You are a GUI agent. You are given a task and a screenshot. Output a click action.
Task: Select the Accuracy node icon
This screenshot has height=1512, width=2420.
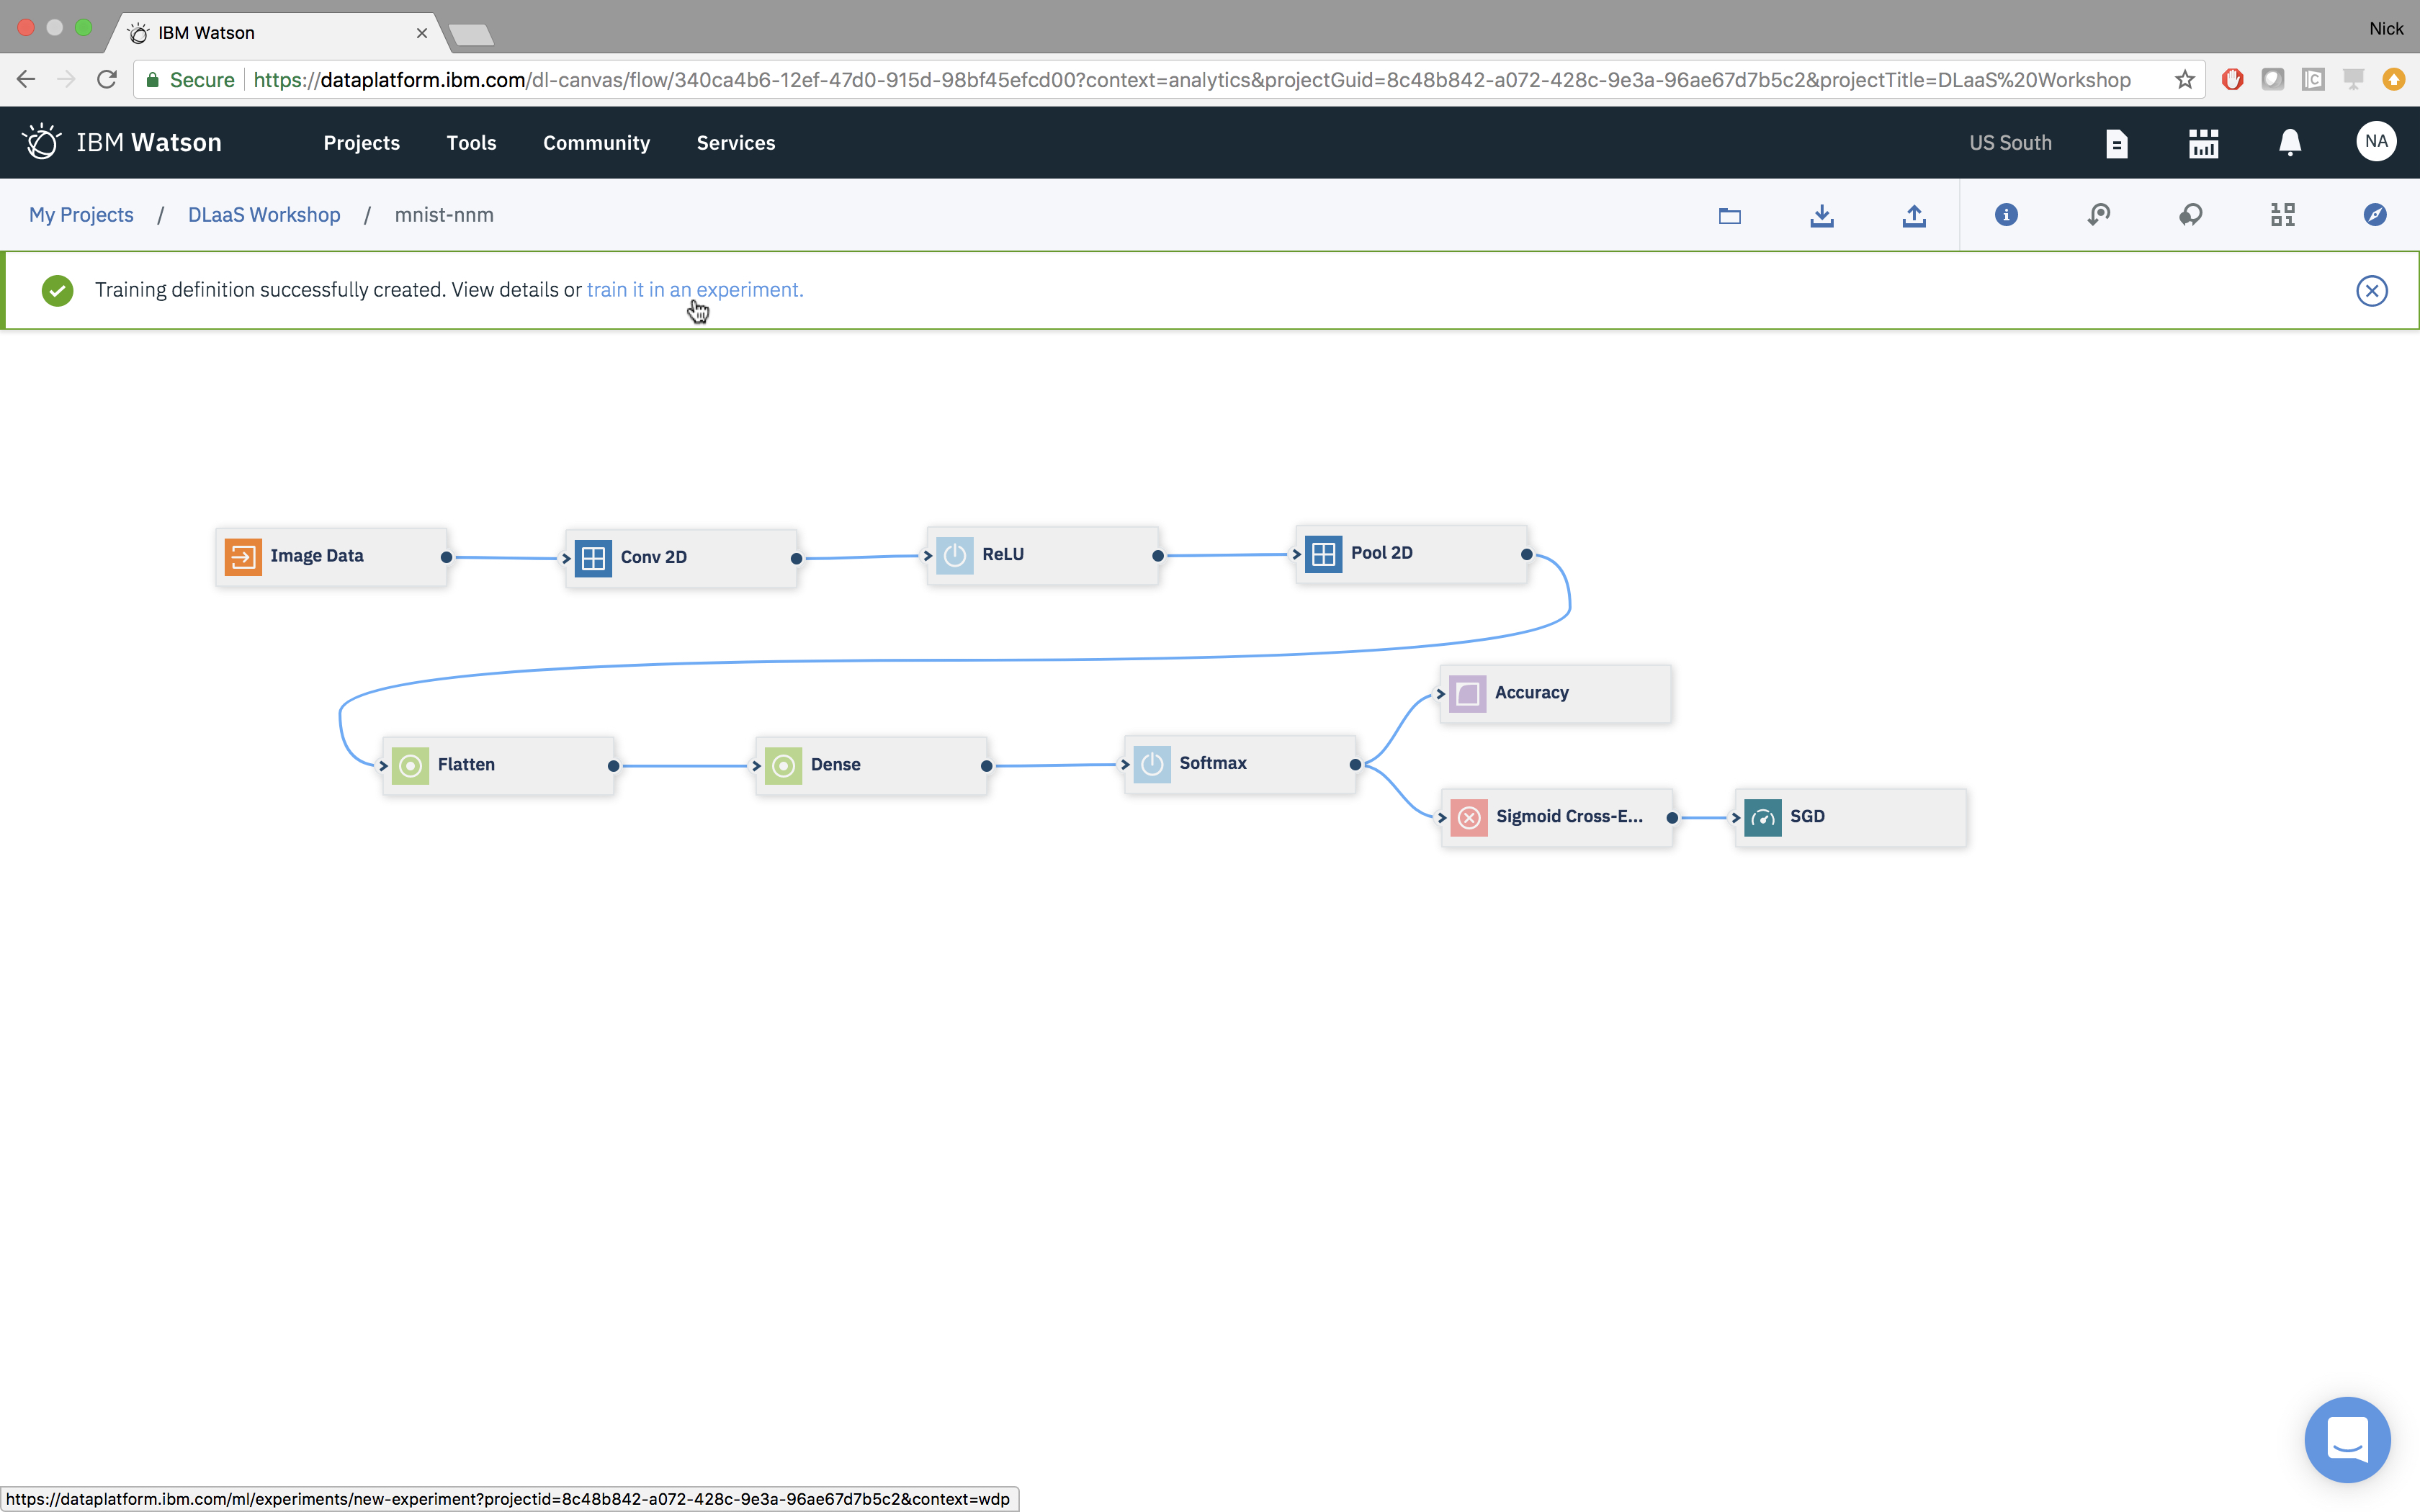(x=1468, y=694)
